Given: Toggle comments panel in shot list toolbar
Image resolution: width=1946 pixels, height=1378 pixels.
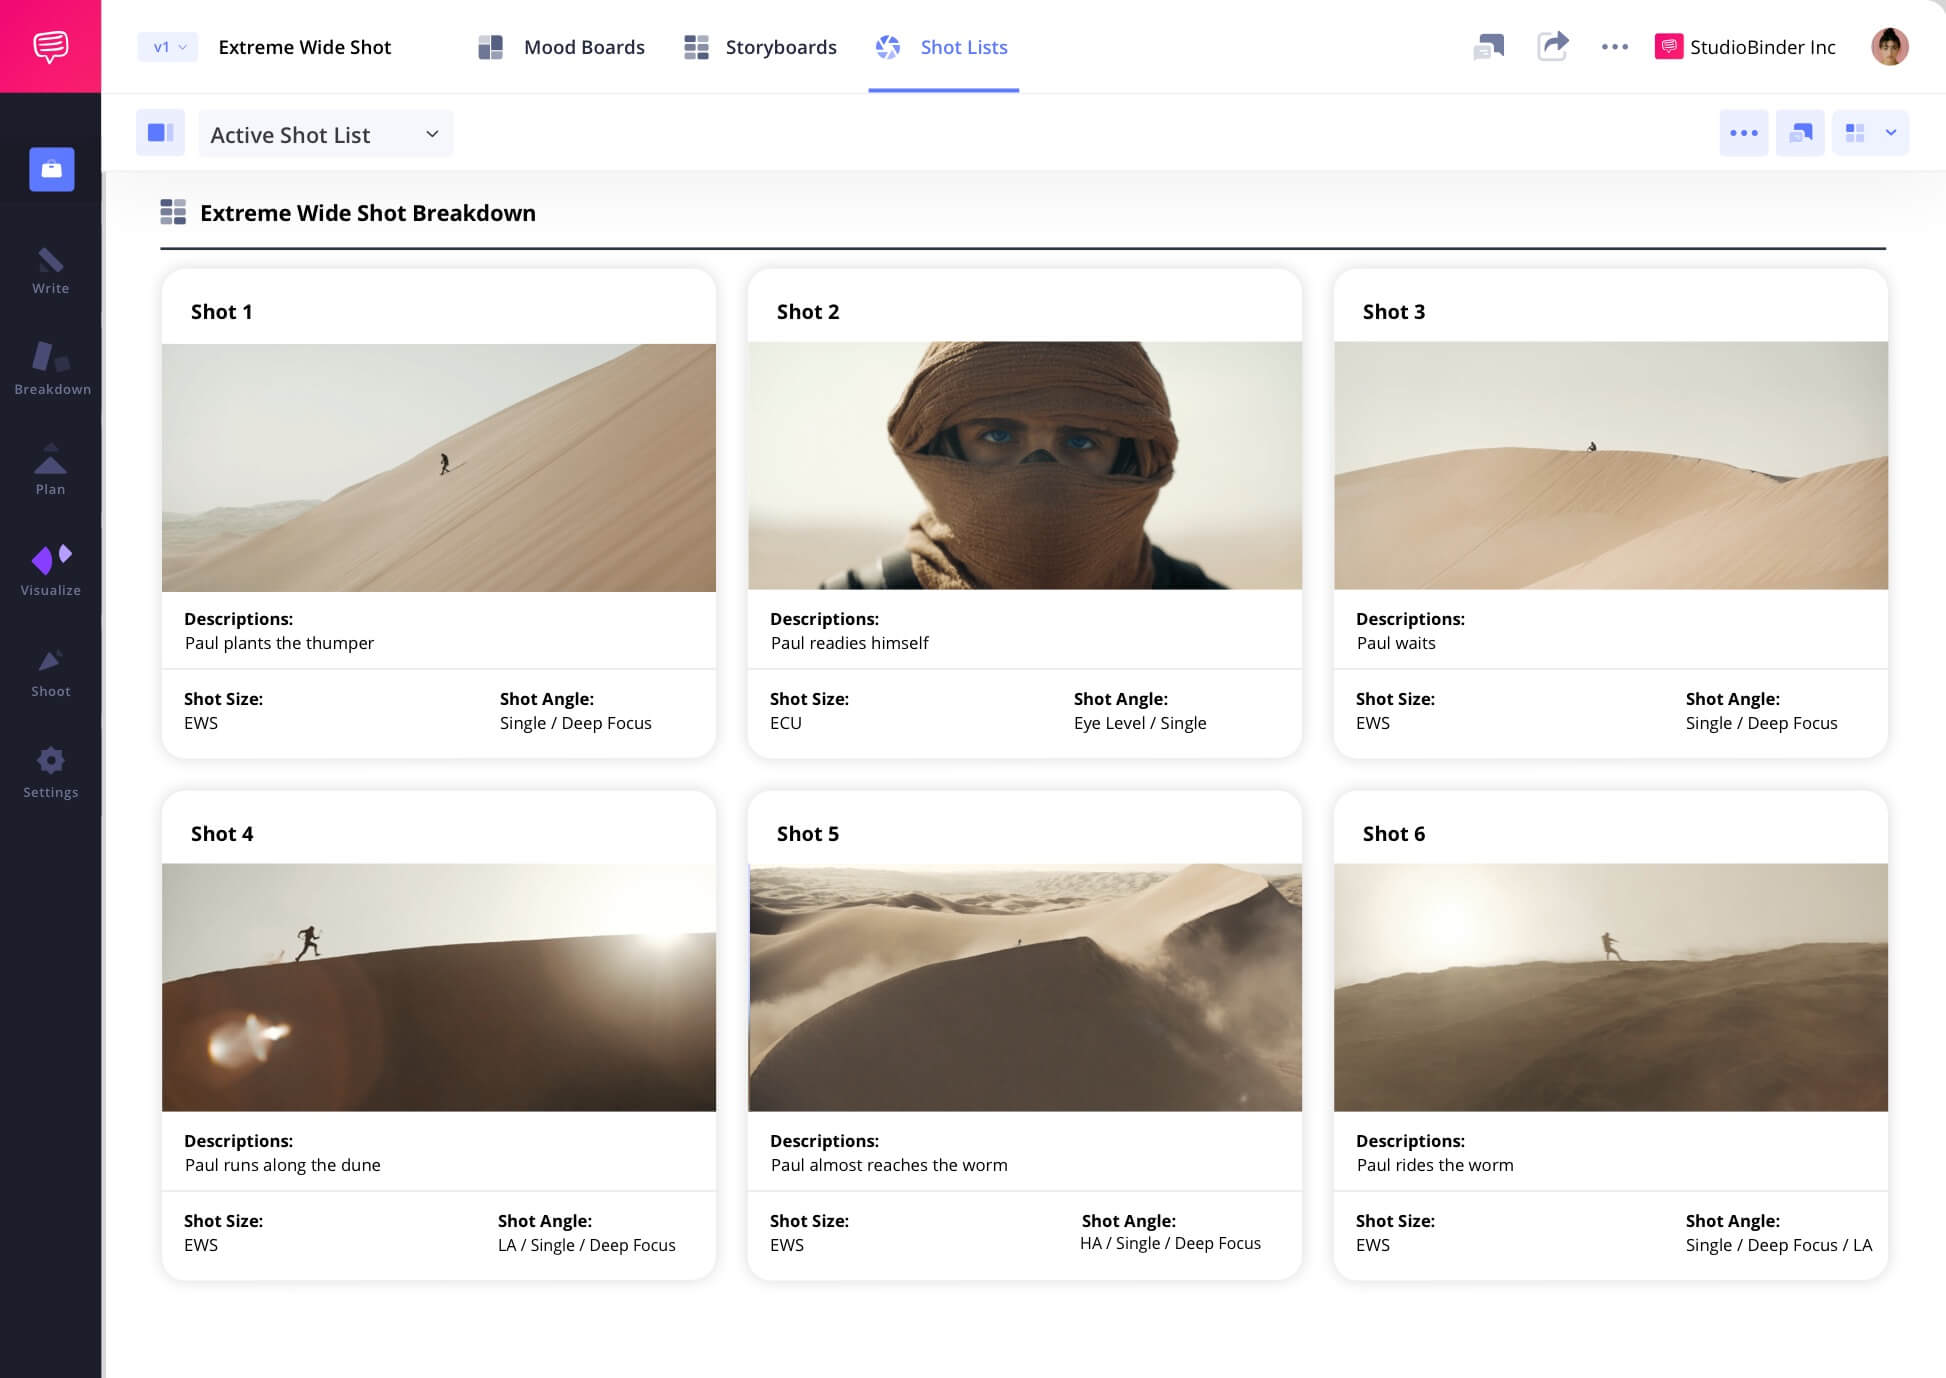Looking at the screenshot, I should (x=1800, y=133).
